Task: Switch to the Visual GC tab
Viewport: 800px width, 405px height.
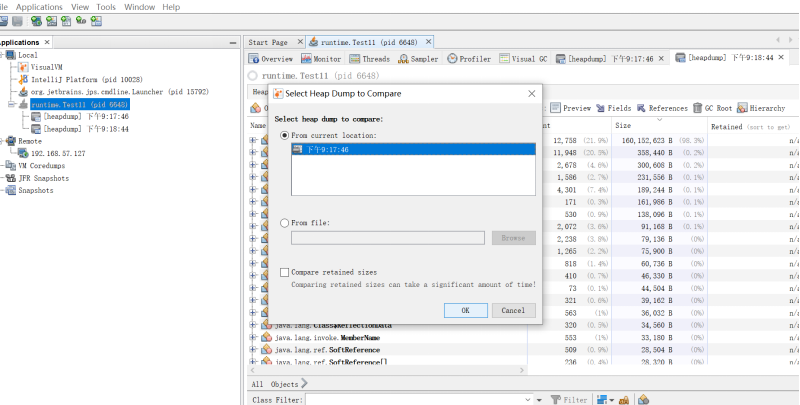Action: coord(523,59)
